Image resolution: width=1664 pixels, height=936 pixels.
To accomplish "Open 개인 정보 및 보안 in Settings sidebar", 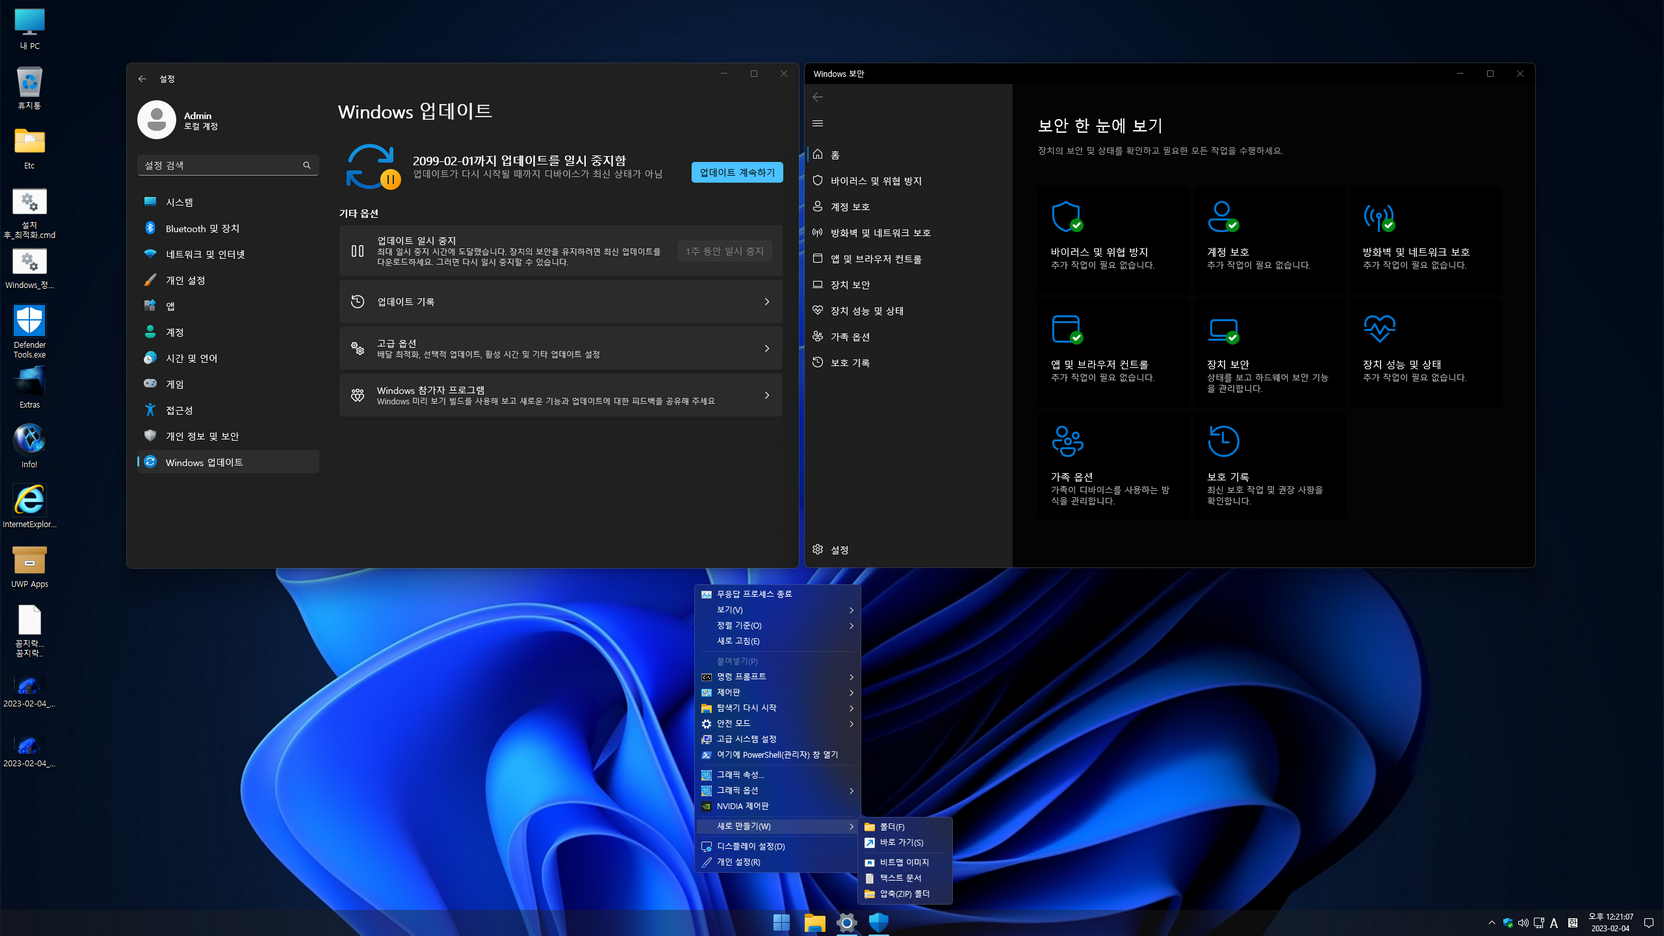I will (x=228, y=436).
